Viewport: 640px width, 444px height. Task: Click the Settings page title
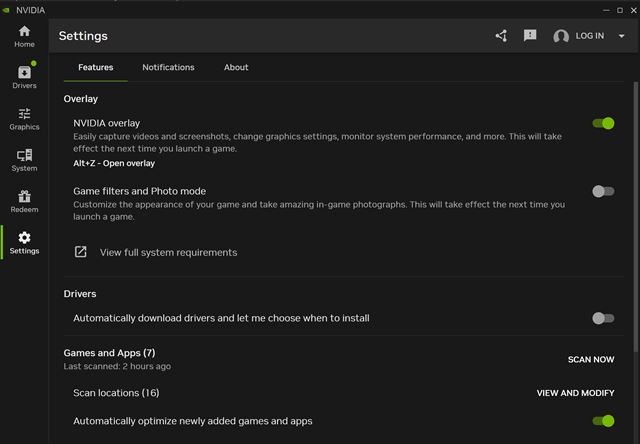(83, 36)
